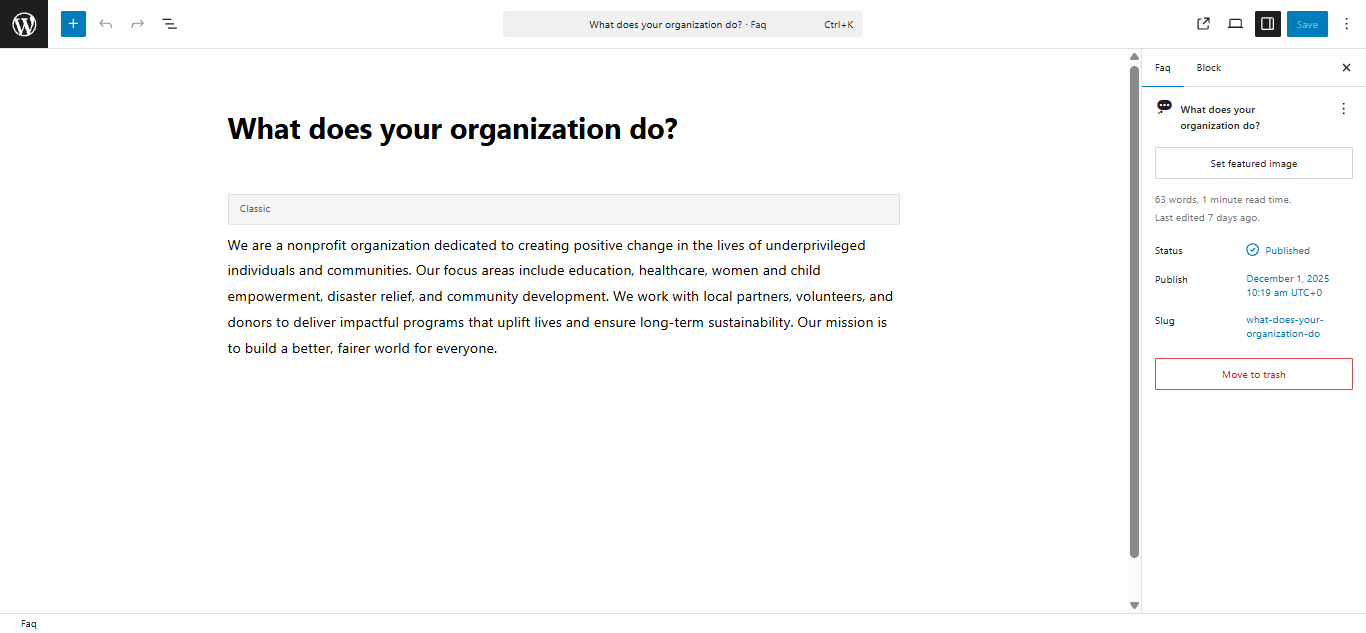Click the what-does-your-organization-do slug link
This screenshot has height=633, width=1366.
pyautogui.click(x=1284, y=327)
